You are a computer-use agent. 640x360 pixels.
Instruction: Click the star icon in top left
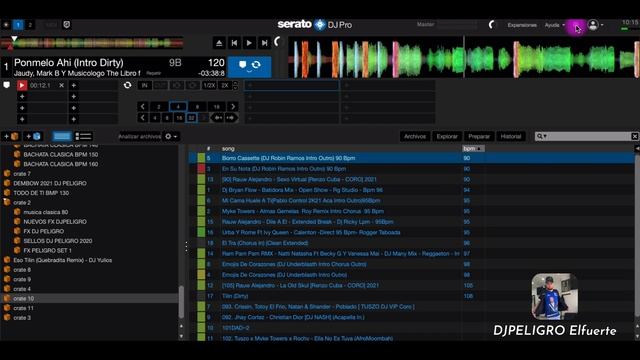[x=6, y=25]
